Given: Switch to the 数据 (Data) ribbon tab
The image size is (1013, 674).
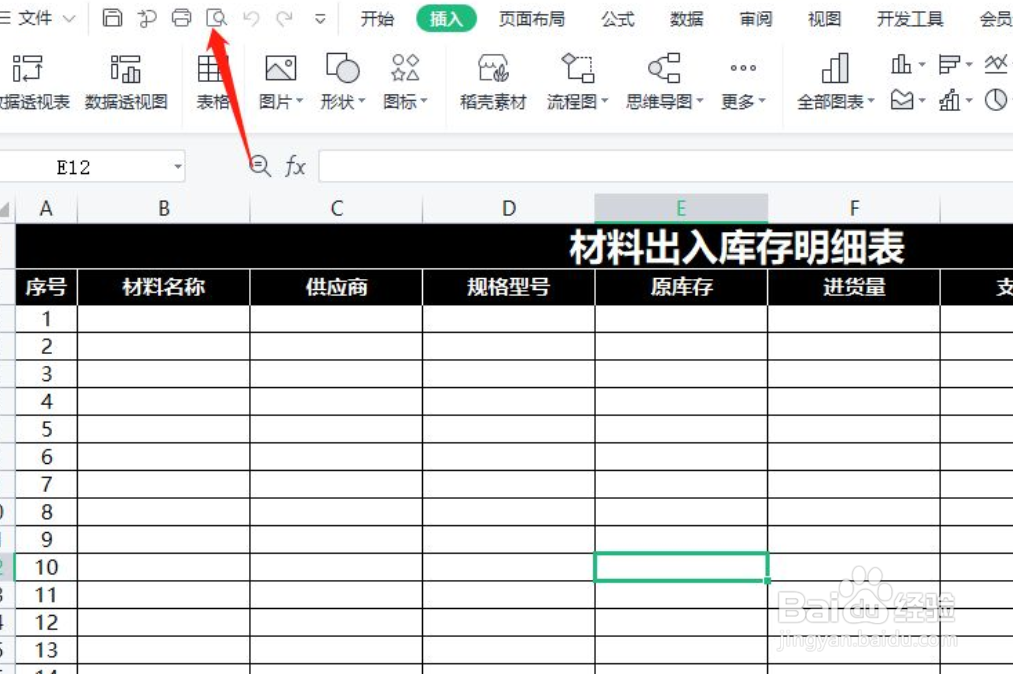Looking at the screenshot, I should pyautogui.click(x=687, y=18).
